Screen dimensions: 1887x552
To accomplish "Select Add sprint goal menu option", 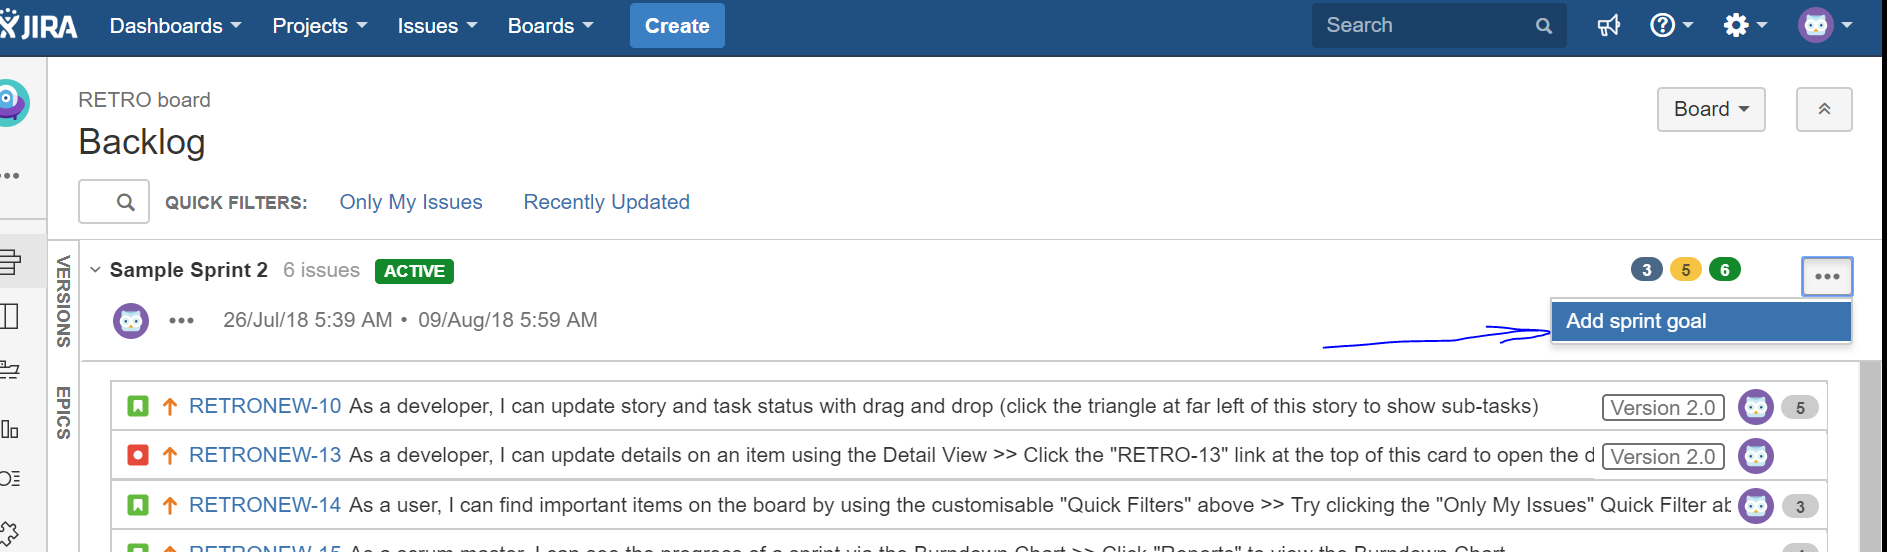I will [x=1701, y=321].
